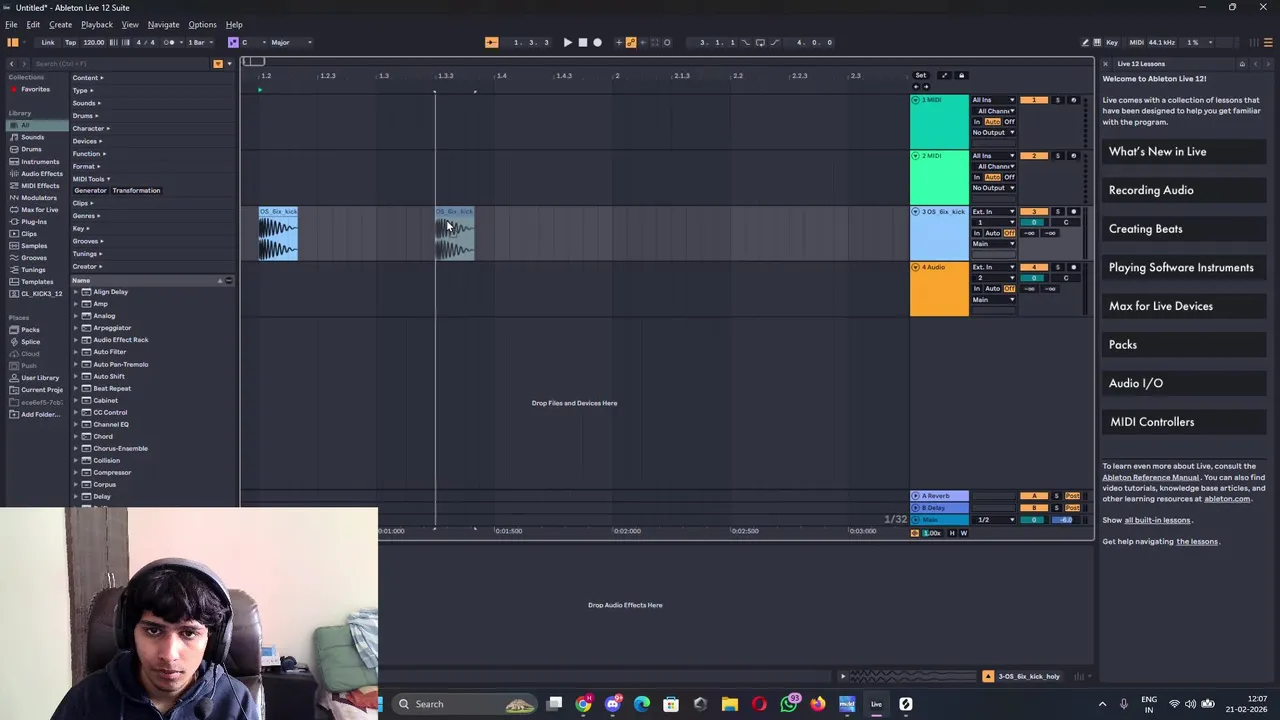Toggle the Follow playback icon
The height and width of the screenshot is (720, 1280).
(491, 42)
